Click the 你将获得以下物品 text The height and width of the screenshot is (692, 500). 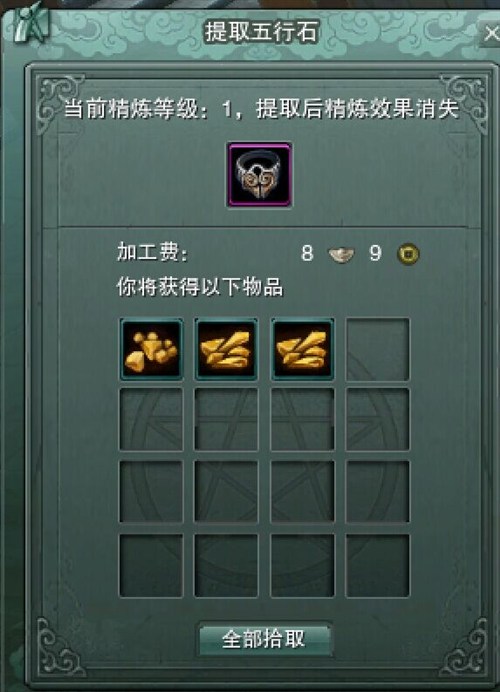click(199, 287)
